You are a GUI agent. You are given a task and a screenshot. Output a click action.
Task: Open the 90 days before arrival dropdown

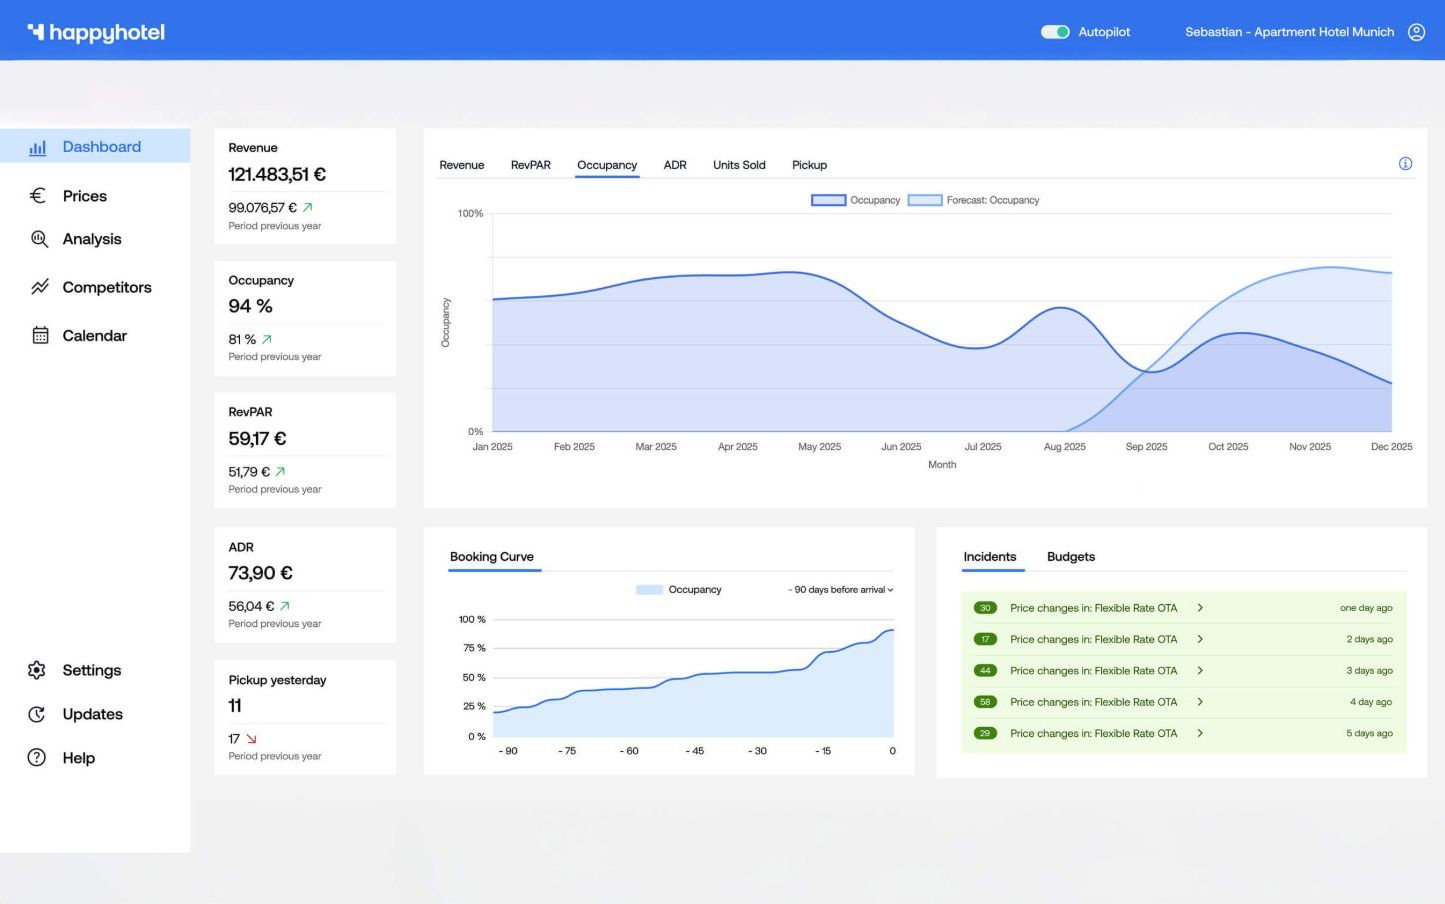(840, 590)
